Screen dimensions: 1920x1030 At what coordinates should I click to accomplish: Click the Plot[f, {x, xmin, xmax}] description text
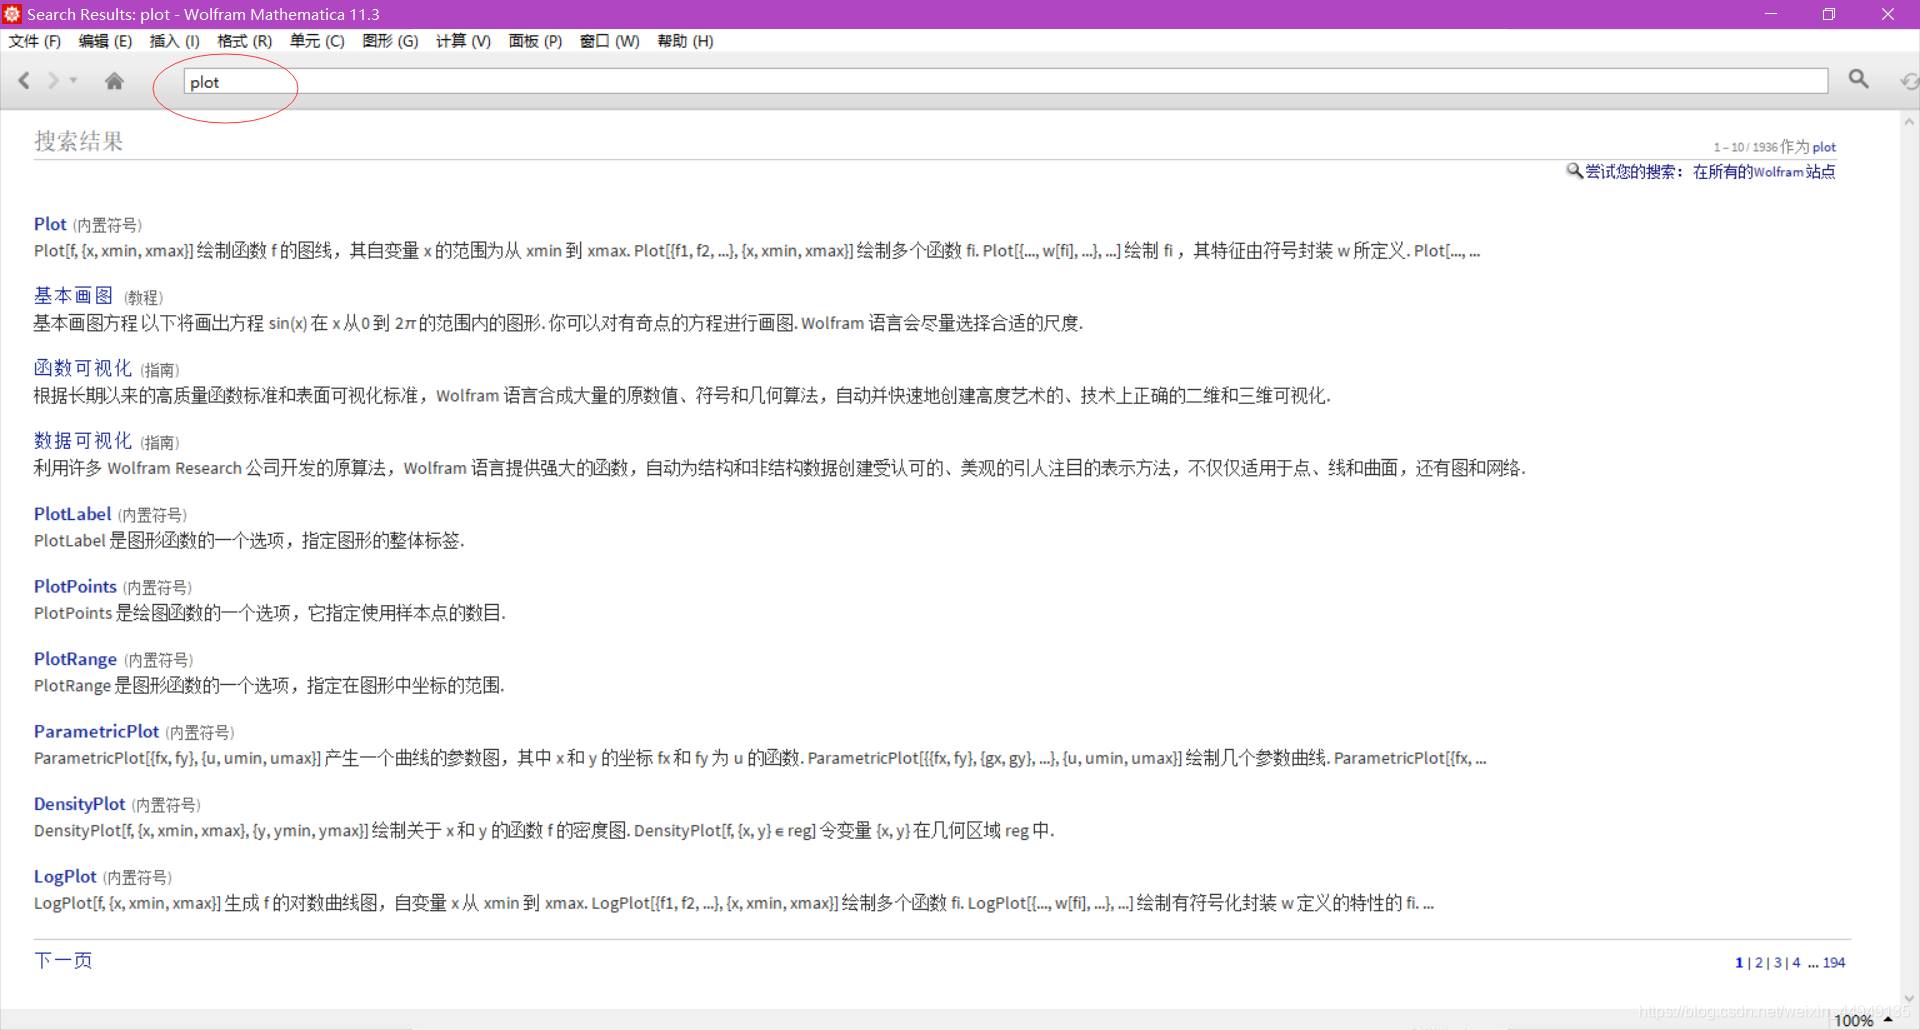757,251
